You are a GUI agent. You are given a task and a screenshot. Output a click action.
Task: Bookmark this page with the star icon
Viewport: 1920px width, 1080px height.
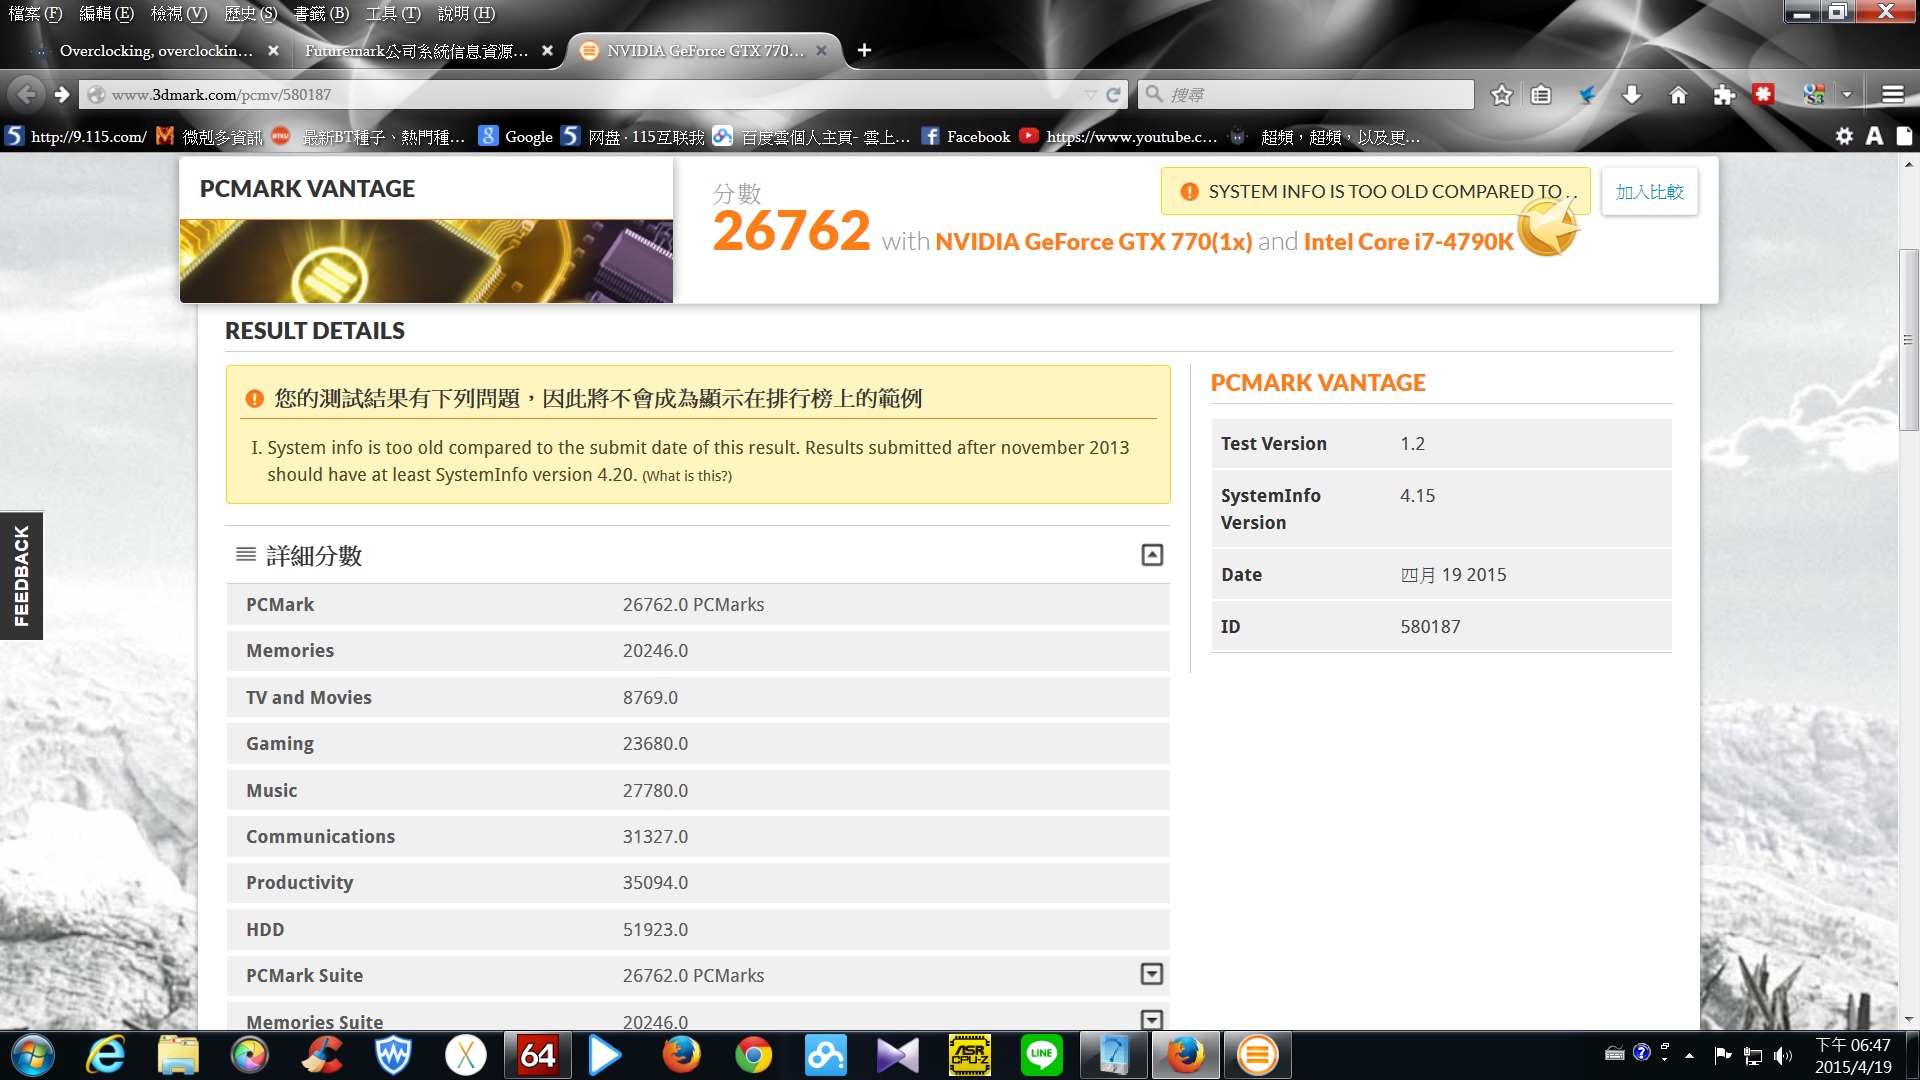1501,94
